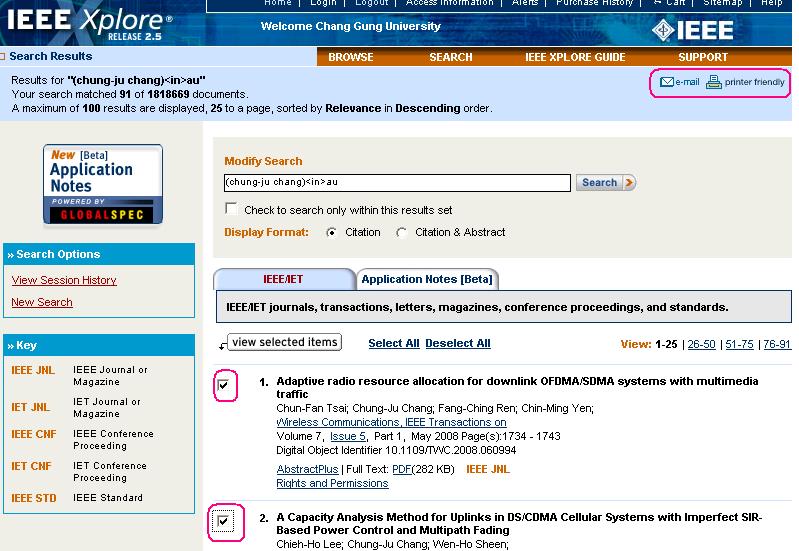Screen dimensions: 799x551
Task: Open the PDF full text link
Action: [x=402, y=469]
